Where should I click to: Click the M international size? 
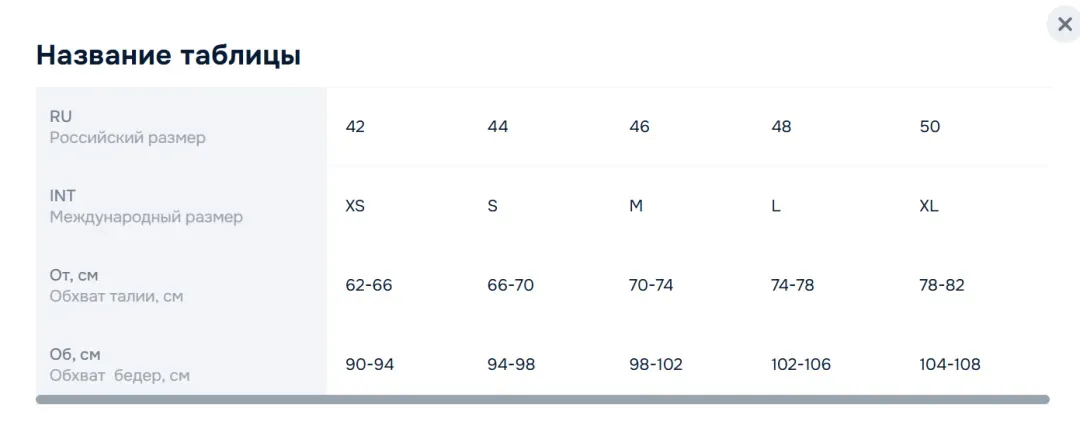click(636, 206)
